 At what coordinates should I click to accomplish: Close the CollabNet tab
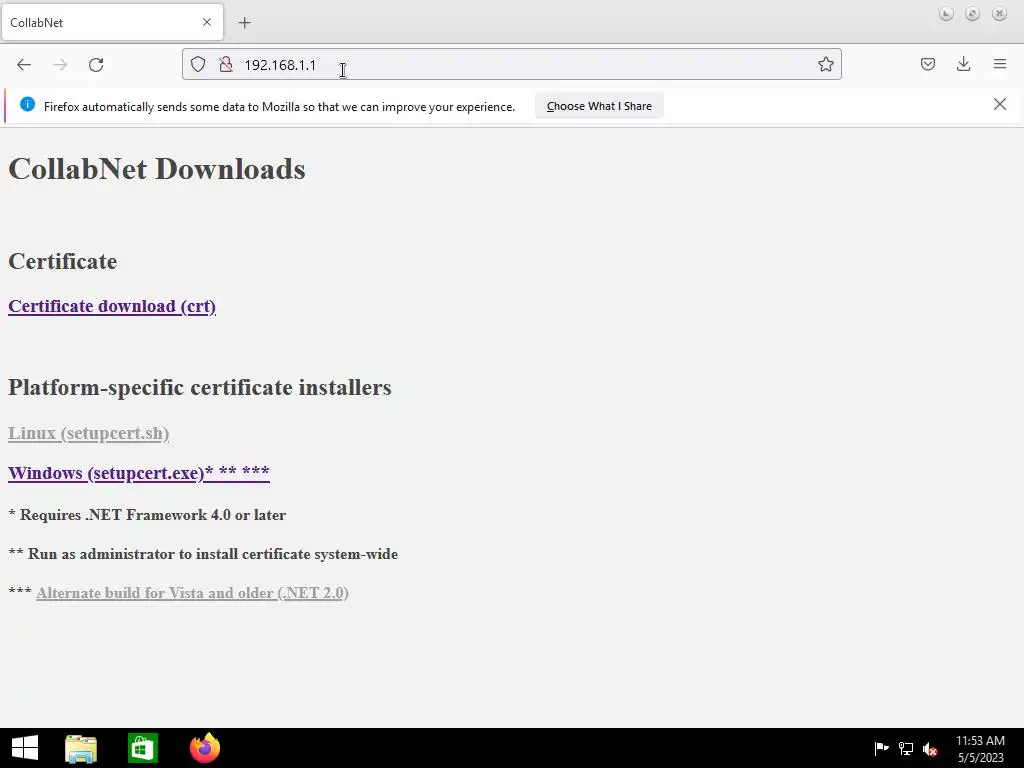tap(206, 22)
